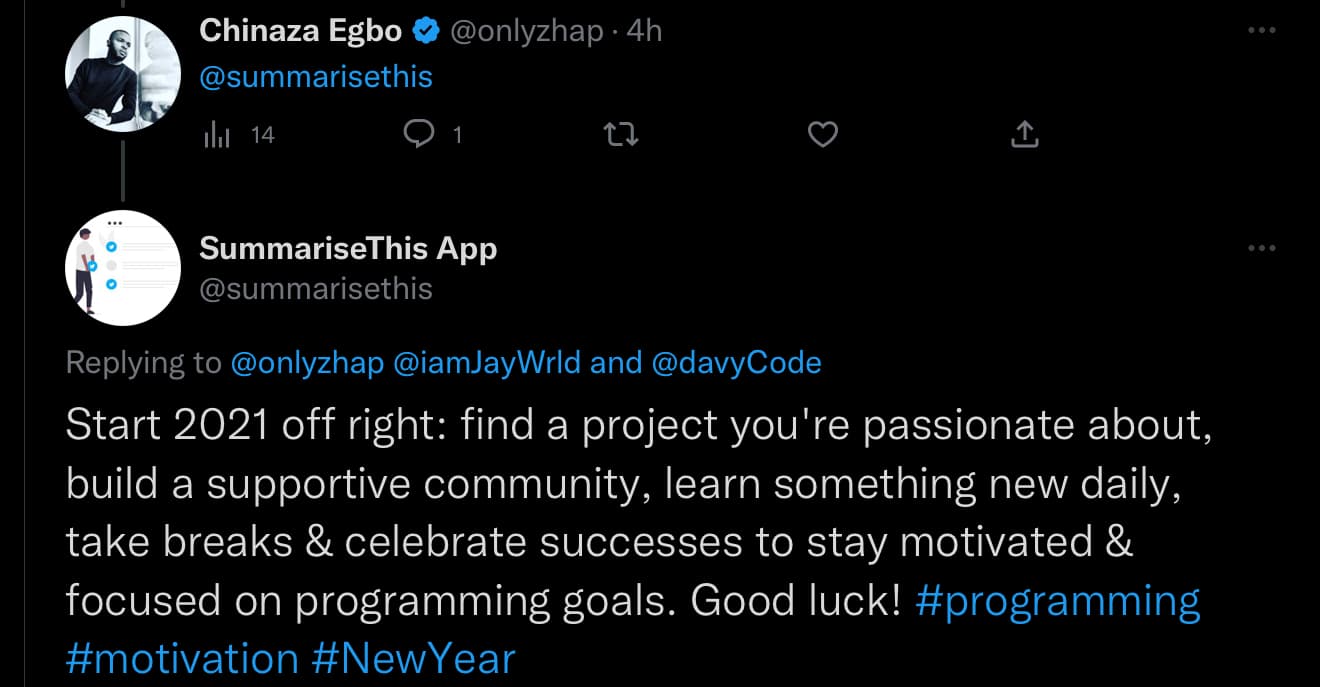Open SummariseThis App's profile avatar
This screenshot has width=1320, height=687.
pyautogui.click(x=122, y=267)
